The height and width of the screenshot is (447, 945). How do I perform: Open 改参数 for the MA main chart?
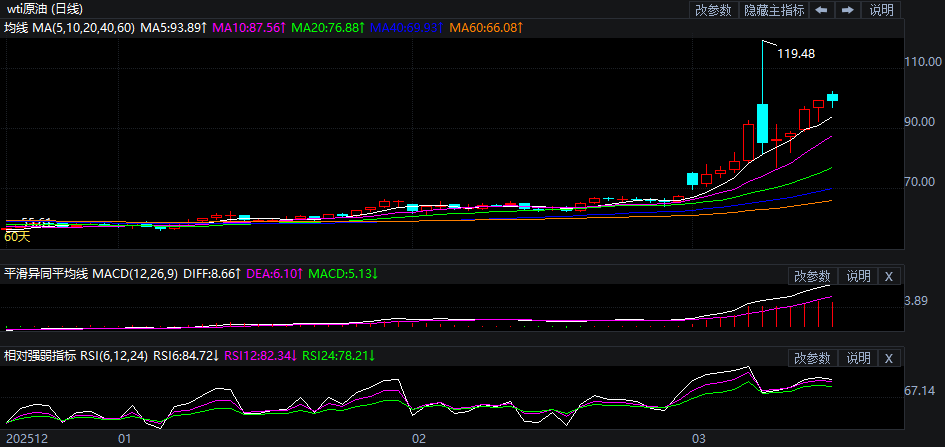714,10
